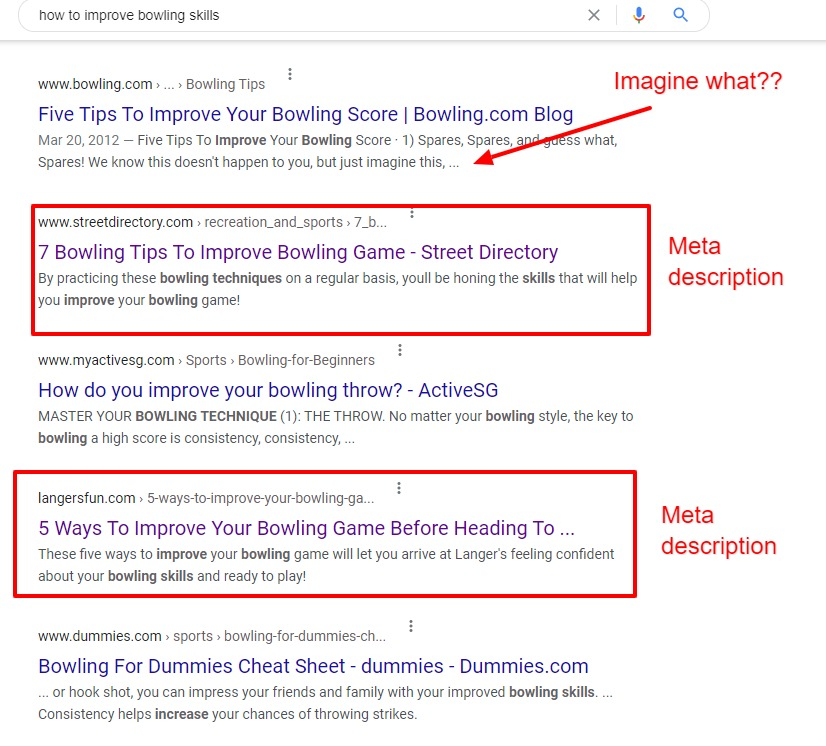Click the search magnifier icon
Image resolution: width=826 pixels, height=746 pixels.
coord(681,15)
